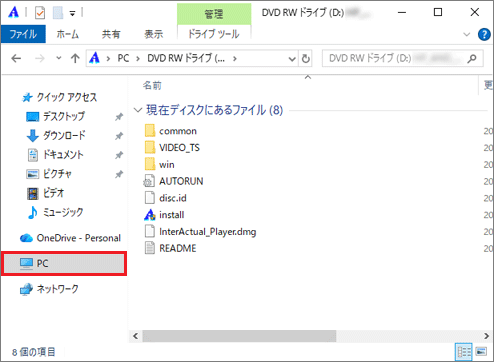This screenshot has height=362, width=494.
Task: Click the pin icon beside デスクトップ
Action: click(119, 117)
